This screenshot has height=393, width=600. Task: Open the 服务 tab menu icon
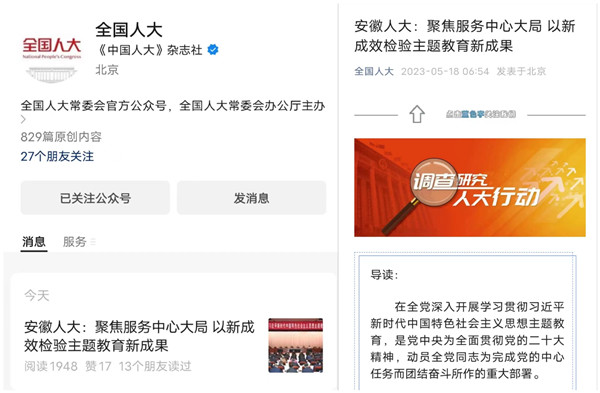click(93, 242)
